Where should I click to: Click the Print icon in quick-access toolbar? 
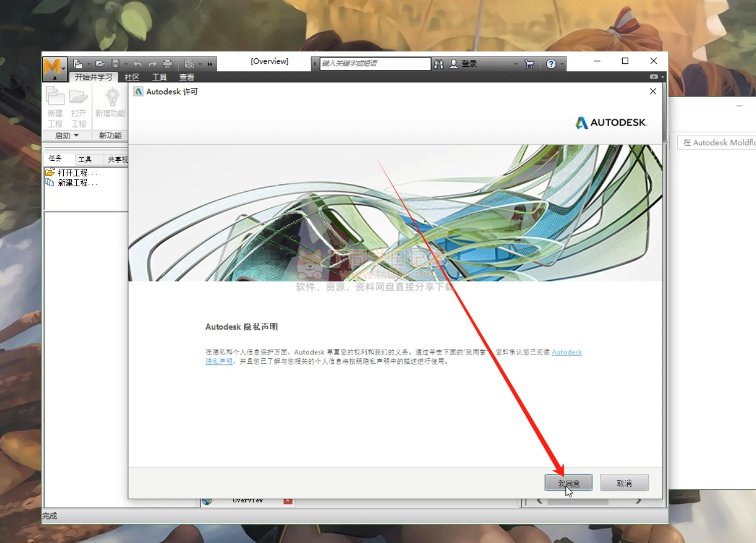tap(167, 64)
